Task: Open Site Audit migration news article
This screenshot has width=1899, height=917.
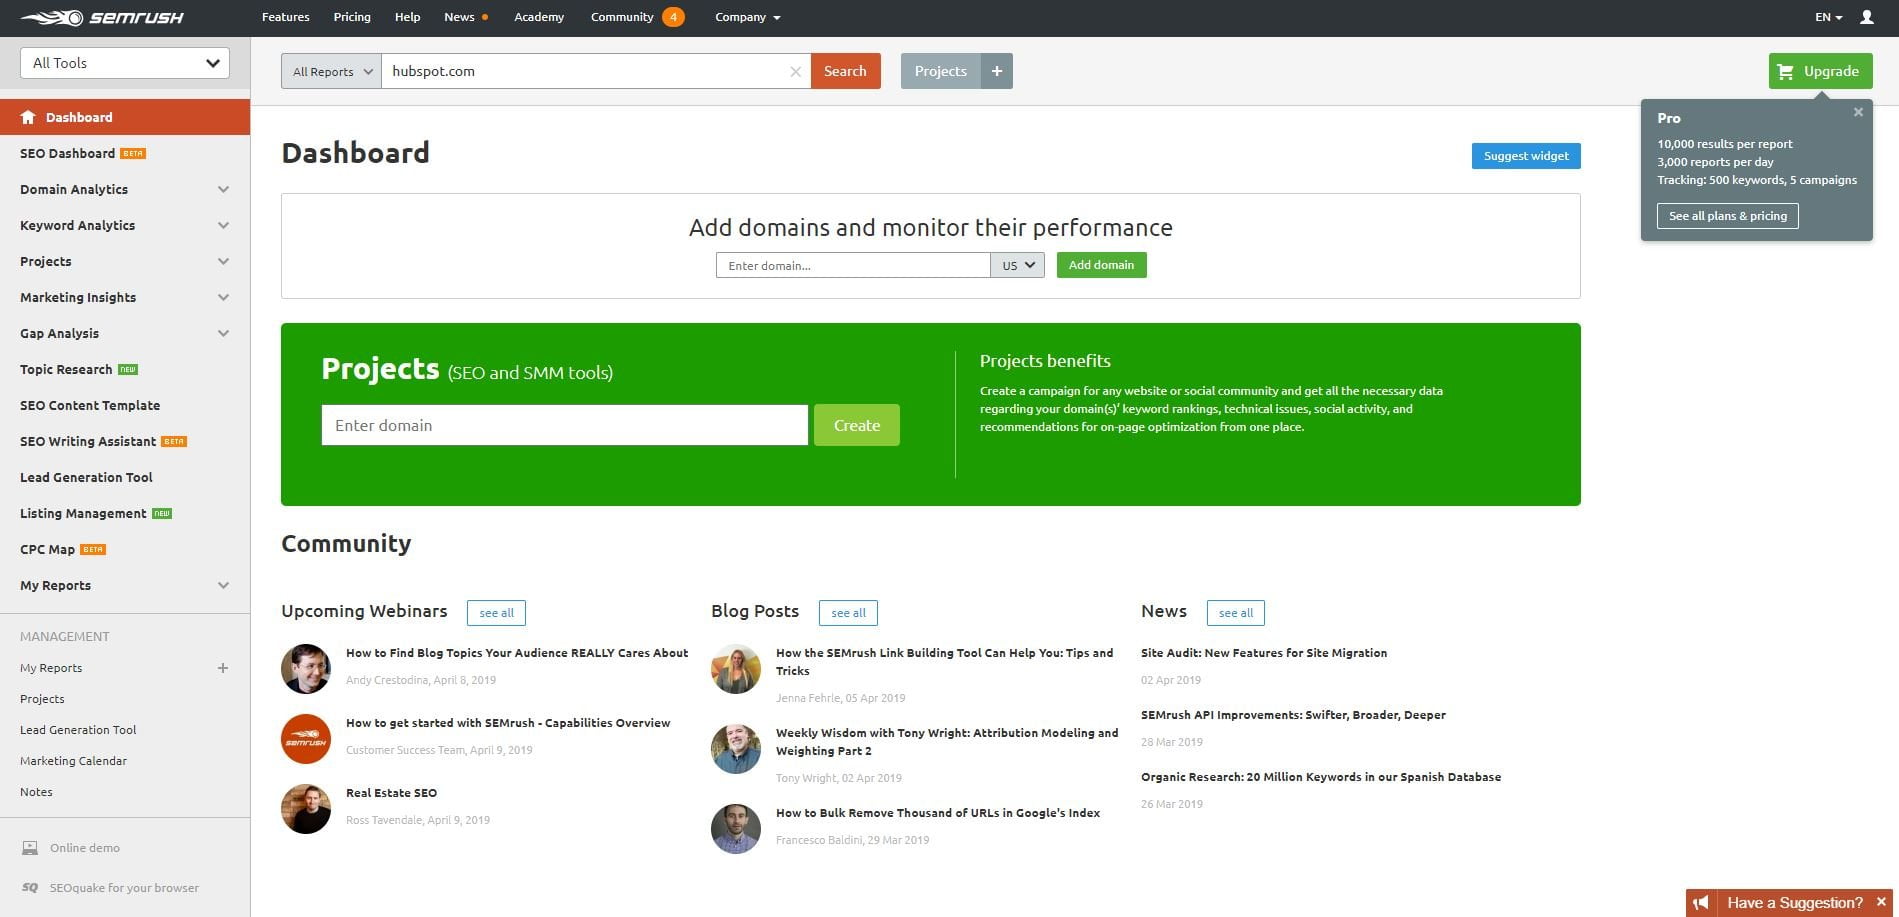Action: click(x=1264, y=653)
